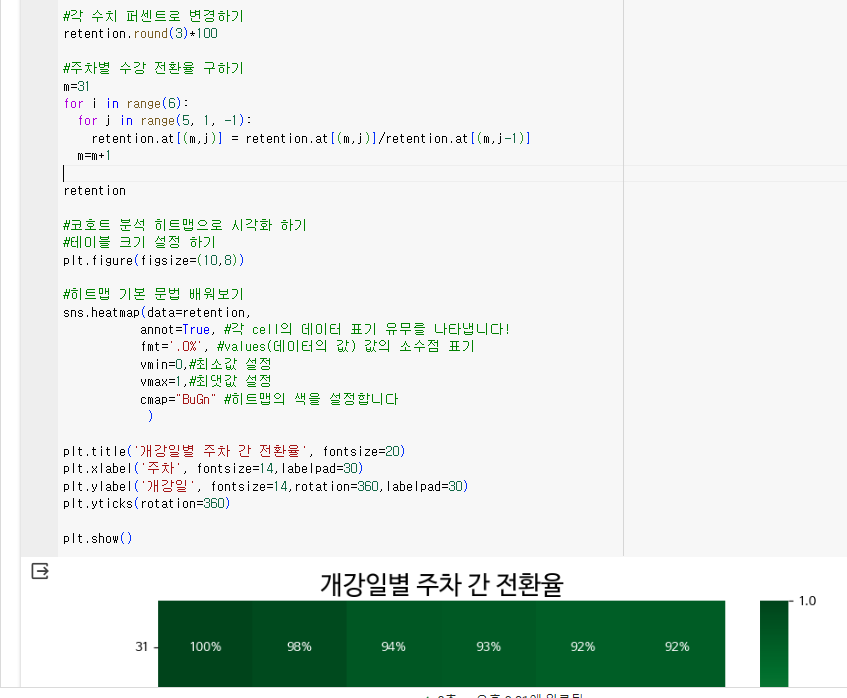Click the 'vmin=0' argument line
Screen dimensions: 847x698
tap(206, 364)
